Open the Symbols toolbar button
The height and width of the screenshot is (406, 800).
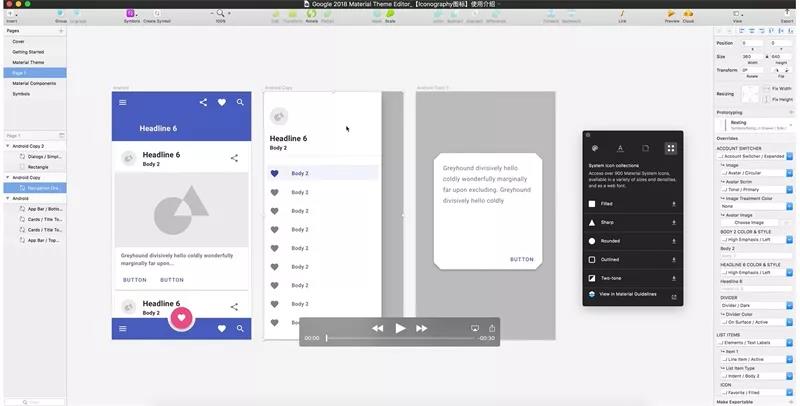pyautogui.click(x=132, y=15)
